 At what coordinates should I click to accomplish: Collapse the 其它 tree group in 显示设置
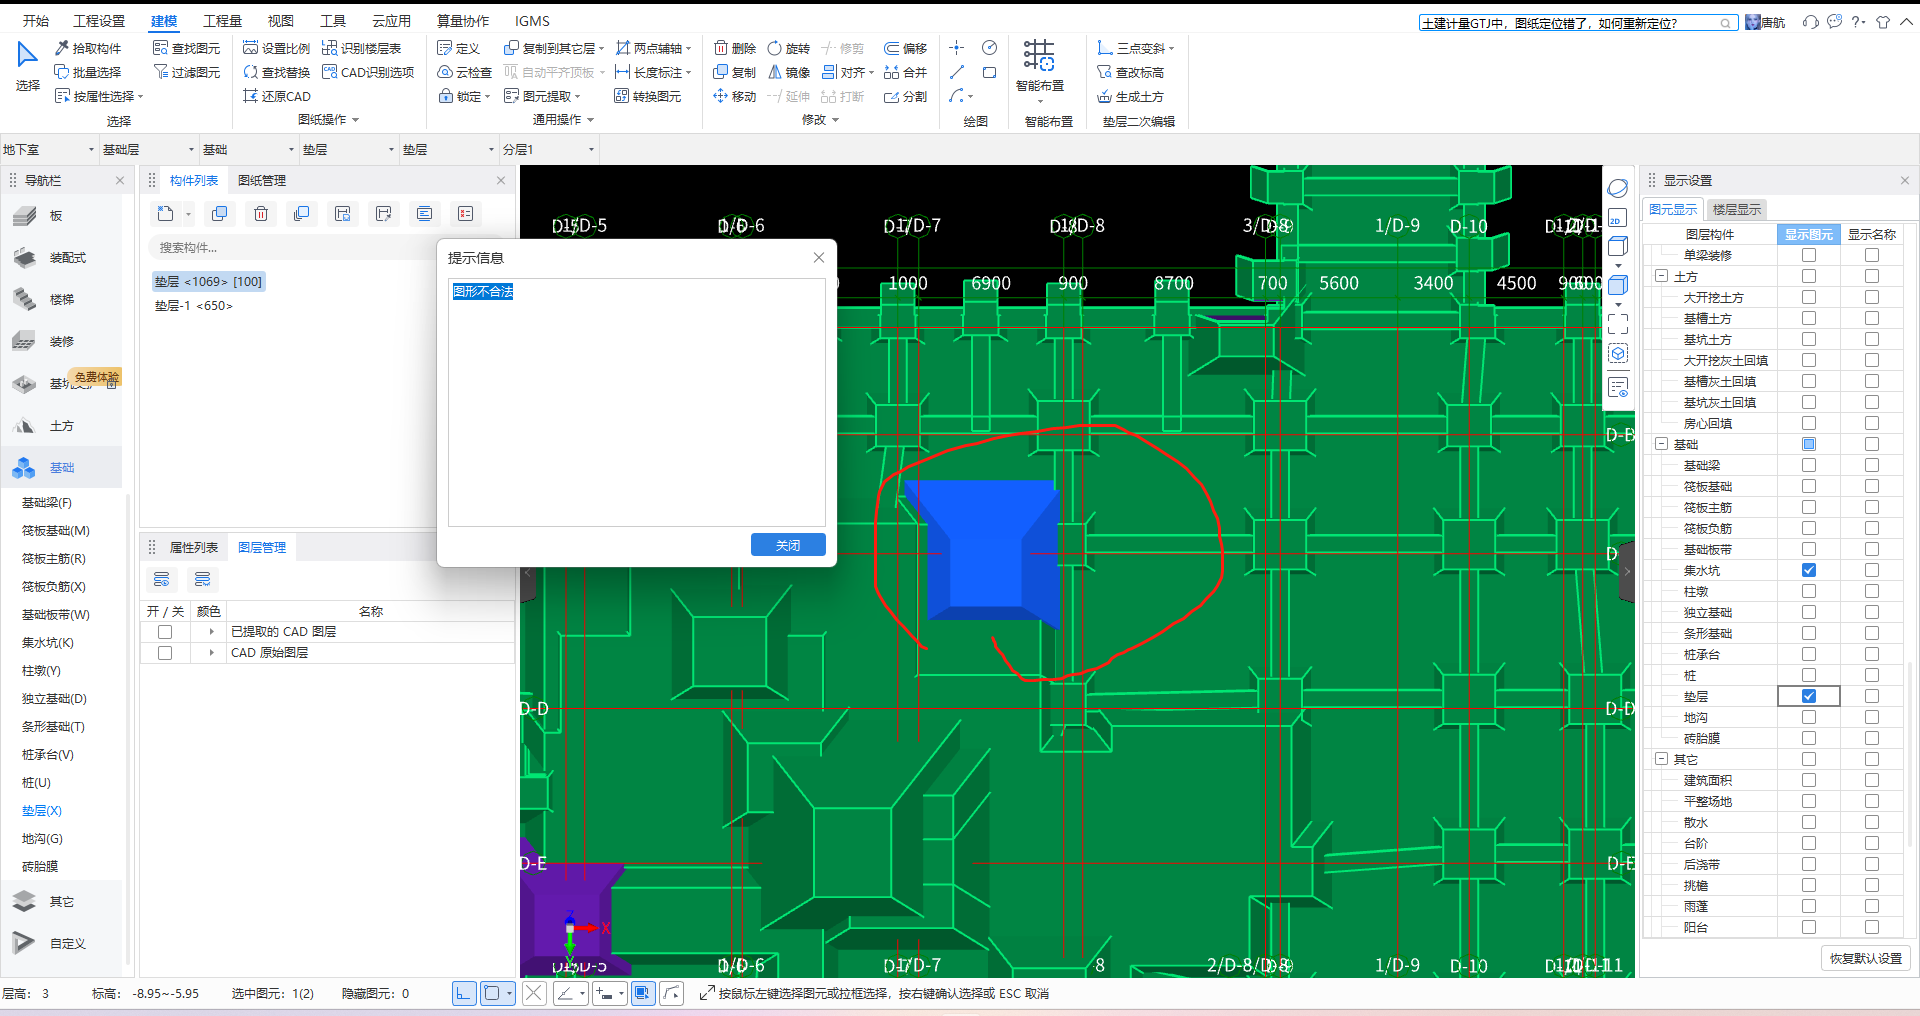pyautogui.click(x=1662, y=759)
